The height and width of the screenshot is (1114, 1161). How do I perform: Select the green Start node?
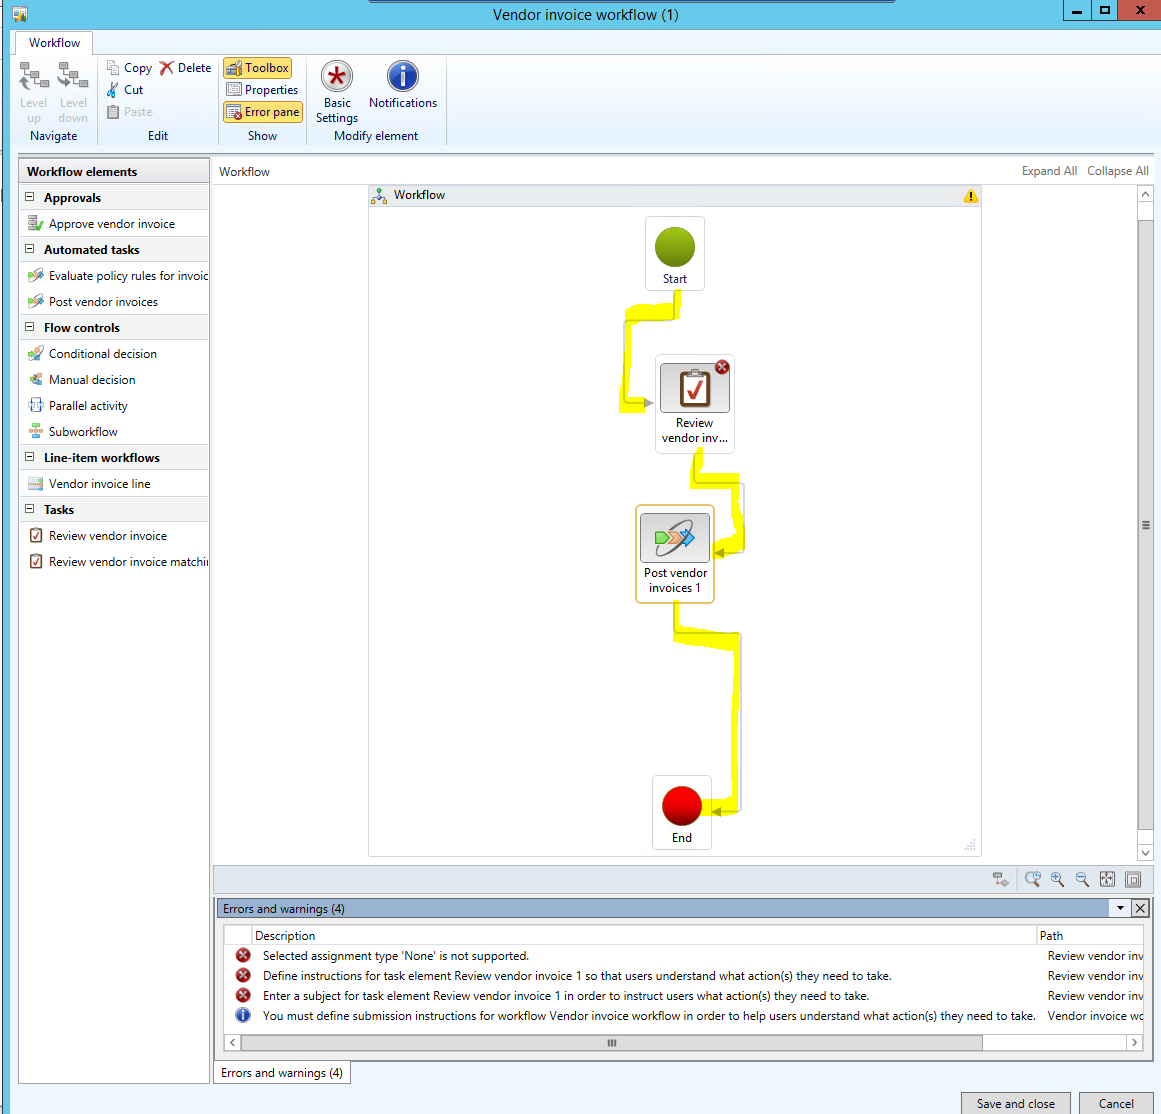(675, 247)
